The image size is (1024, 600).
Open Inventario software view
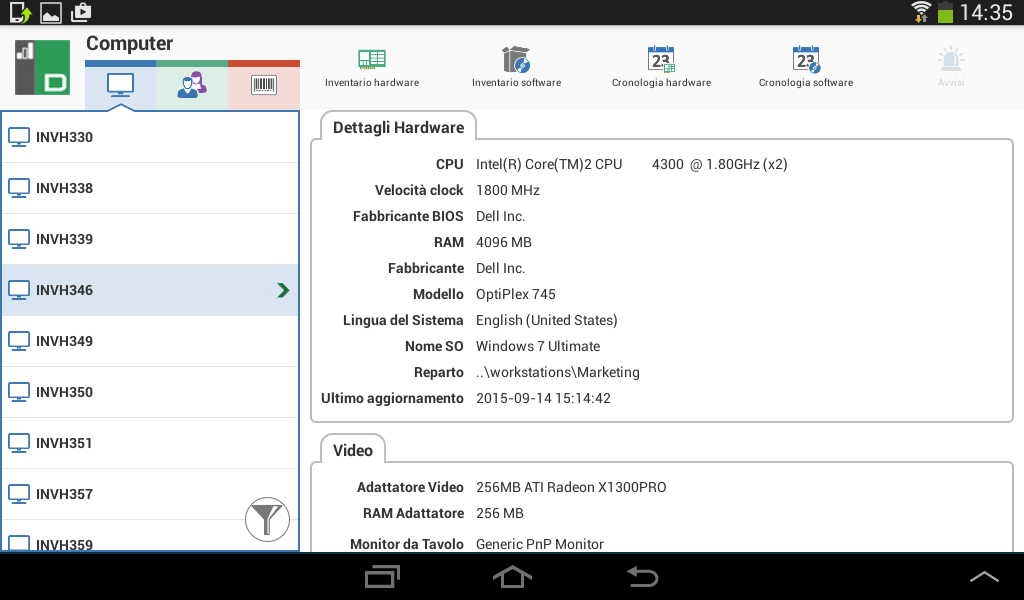click(516, 67)
